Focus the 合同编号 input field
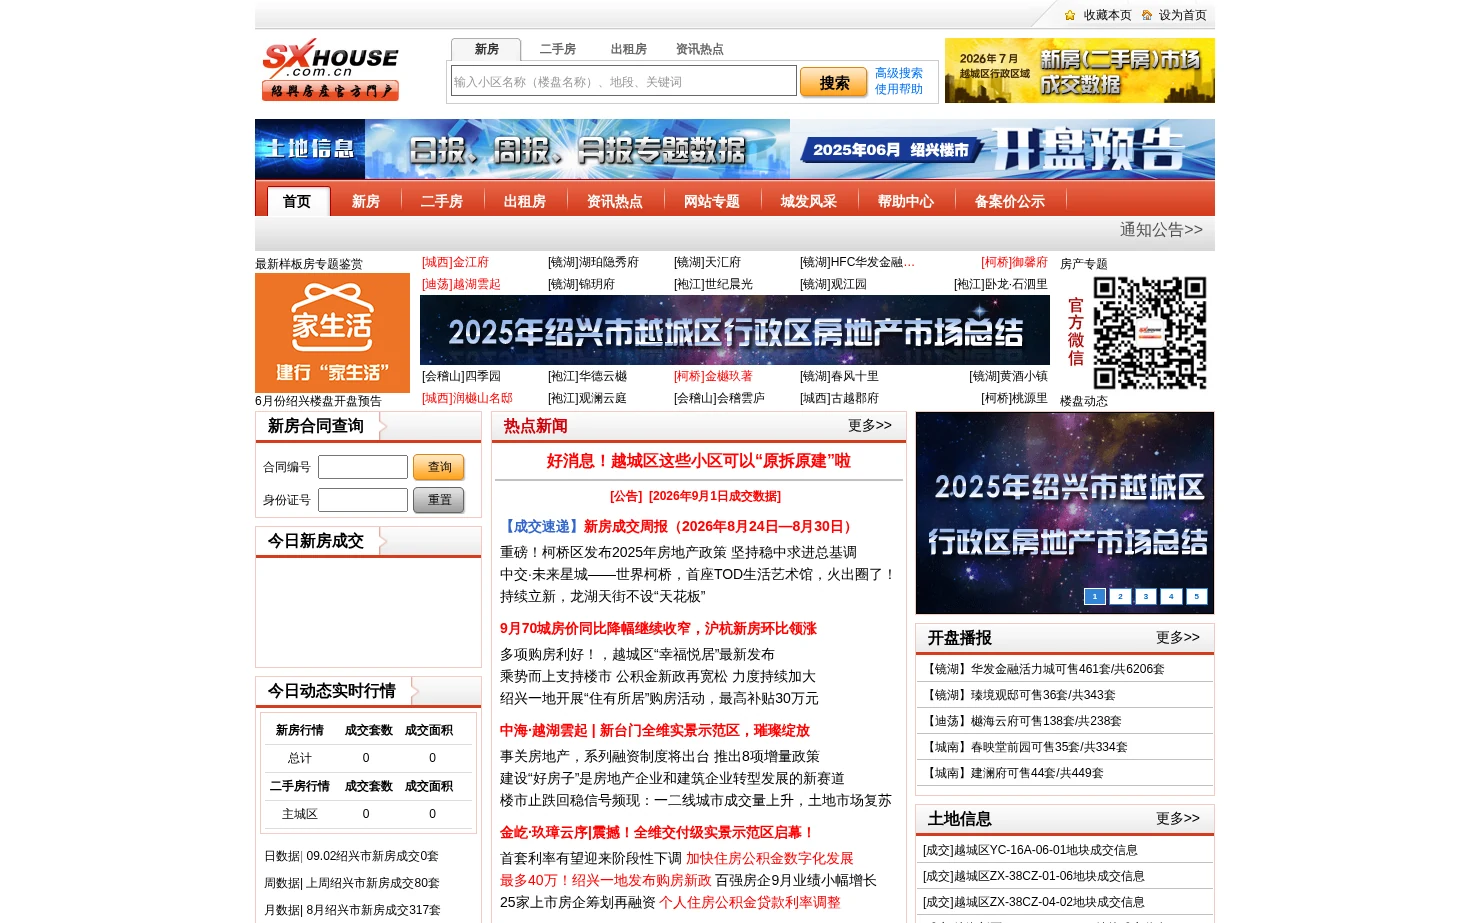This screenshot has width=1470, height=923. [363, 467]
